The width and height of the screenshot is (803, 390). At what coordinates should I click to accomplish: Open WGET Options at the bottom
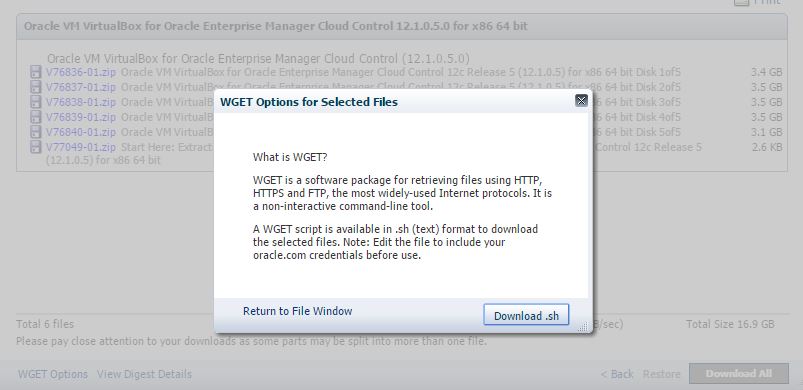(53, 374)
